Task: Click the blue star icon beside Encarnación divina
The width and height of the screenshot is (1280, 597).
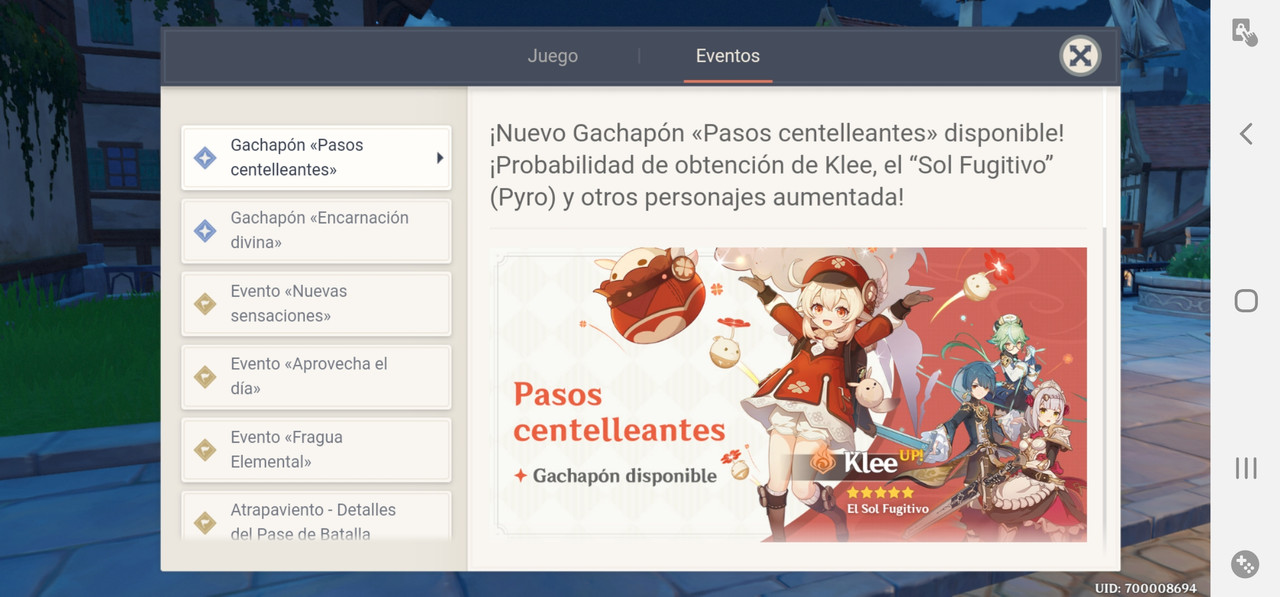Action: coord(205,231)
